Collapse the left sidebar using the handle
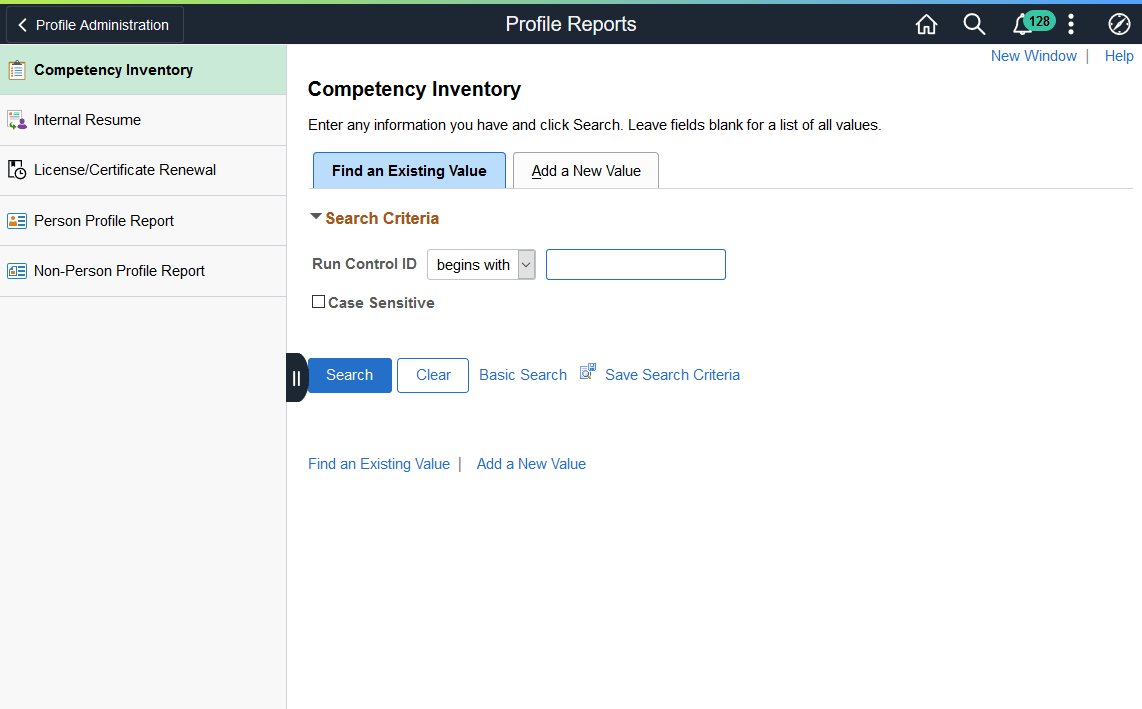This screenshot has height=709, width=1142. (297, 378)
